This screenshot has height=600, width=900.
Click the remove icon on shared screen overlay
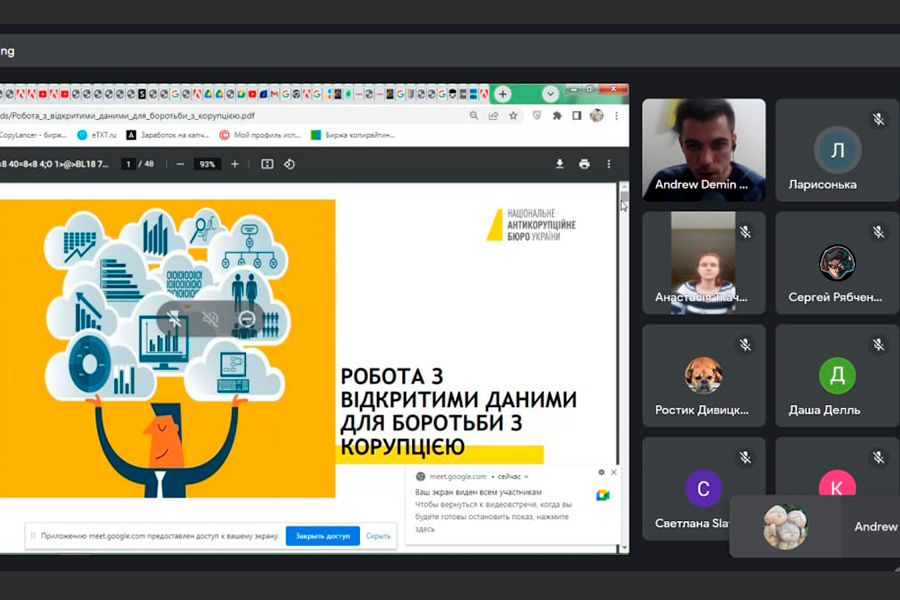click(247, 319)
